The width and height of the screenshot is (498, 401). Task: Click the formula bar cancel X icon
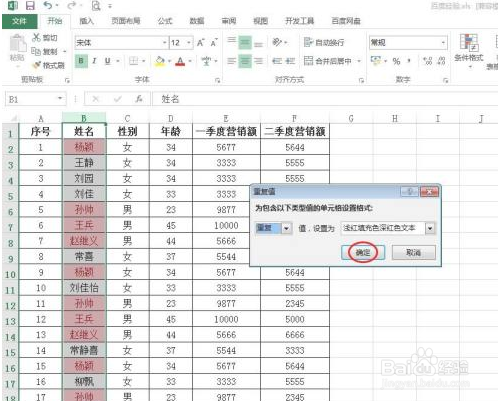pos(96,99)
